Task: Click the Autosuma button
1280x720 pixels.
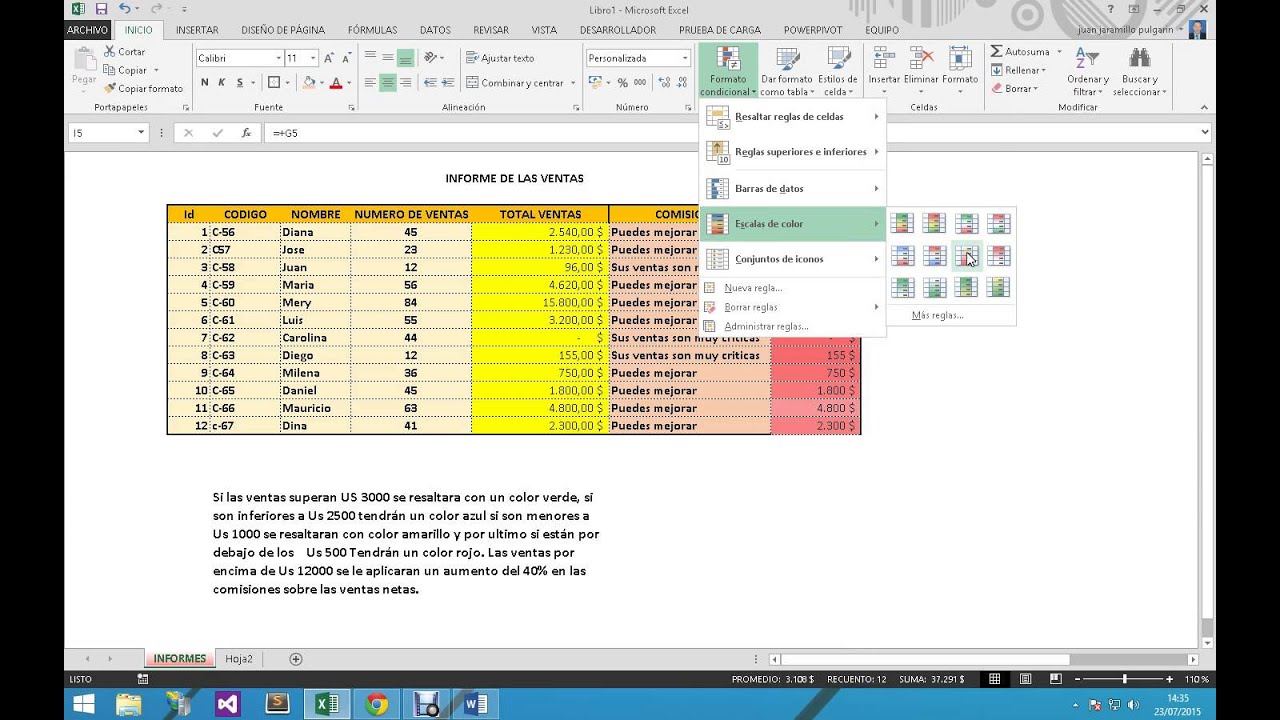Action: [1020, 51]
